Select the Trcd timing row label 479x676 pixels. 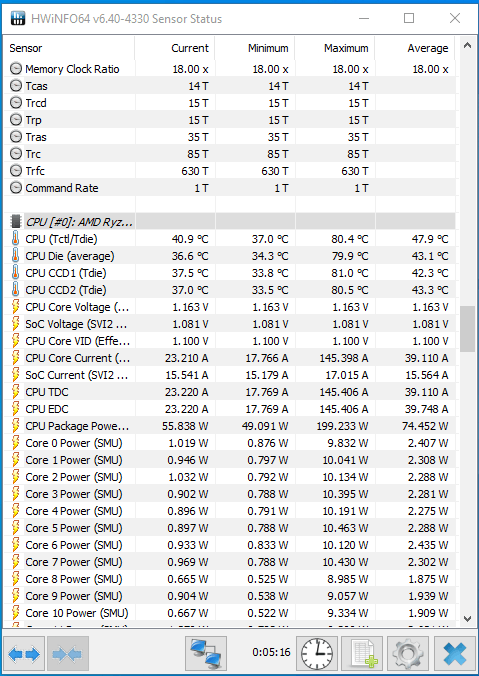click(x=36, y=103)
